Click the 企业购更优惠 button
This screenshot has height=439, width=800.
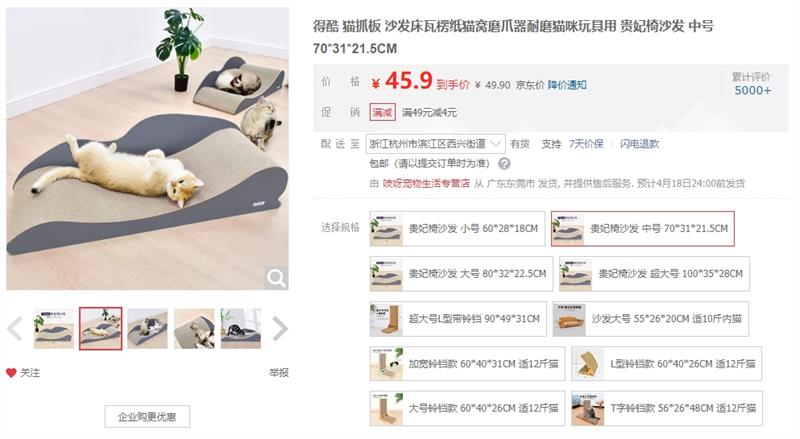click(147, 417)
